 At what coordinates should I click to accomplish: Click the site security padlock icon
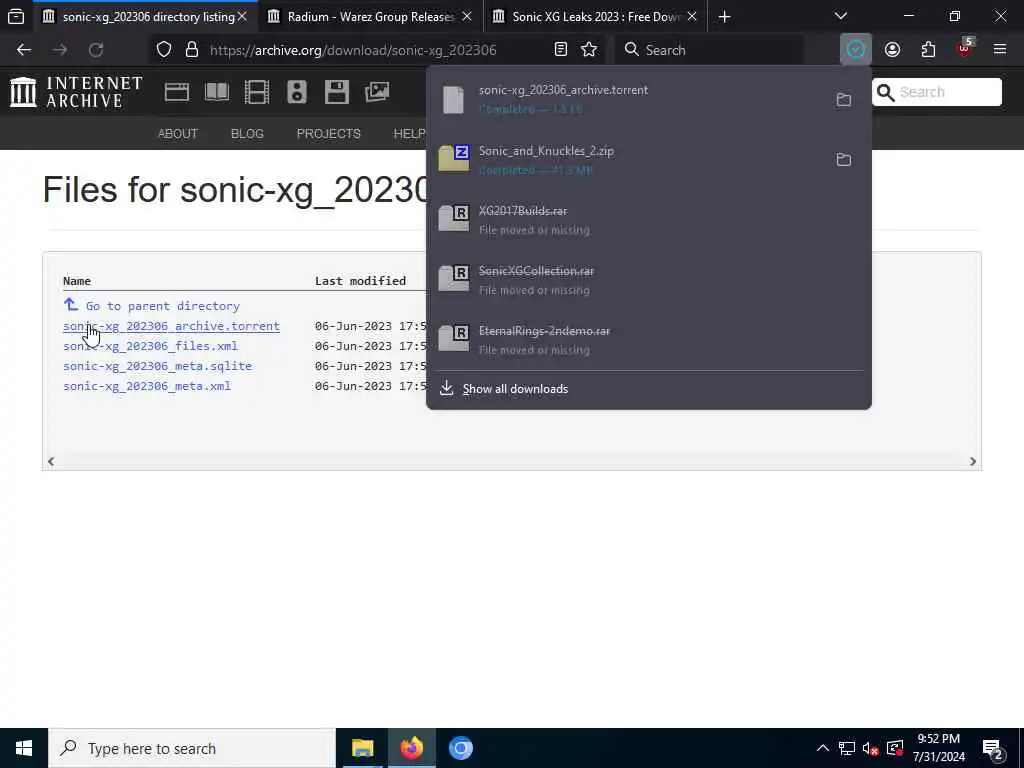pos(191,50)
